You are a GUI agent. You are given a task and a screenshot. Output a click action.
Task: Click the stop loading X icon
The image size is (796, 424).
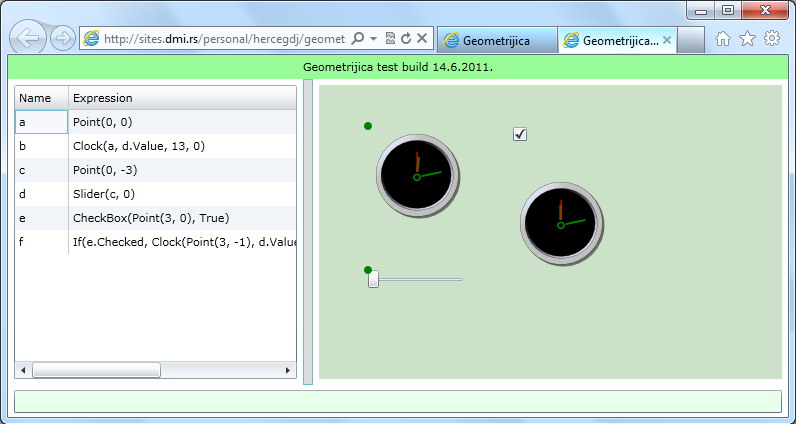click(422, 38)
